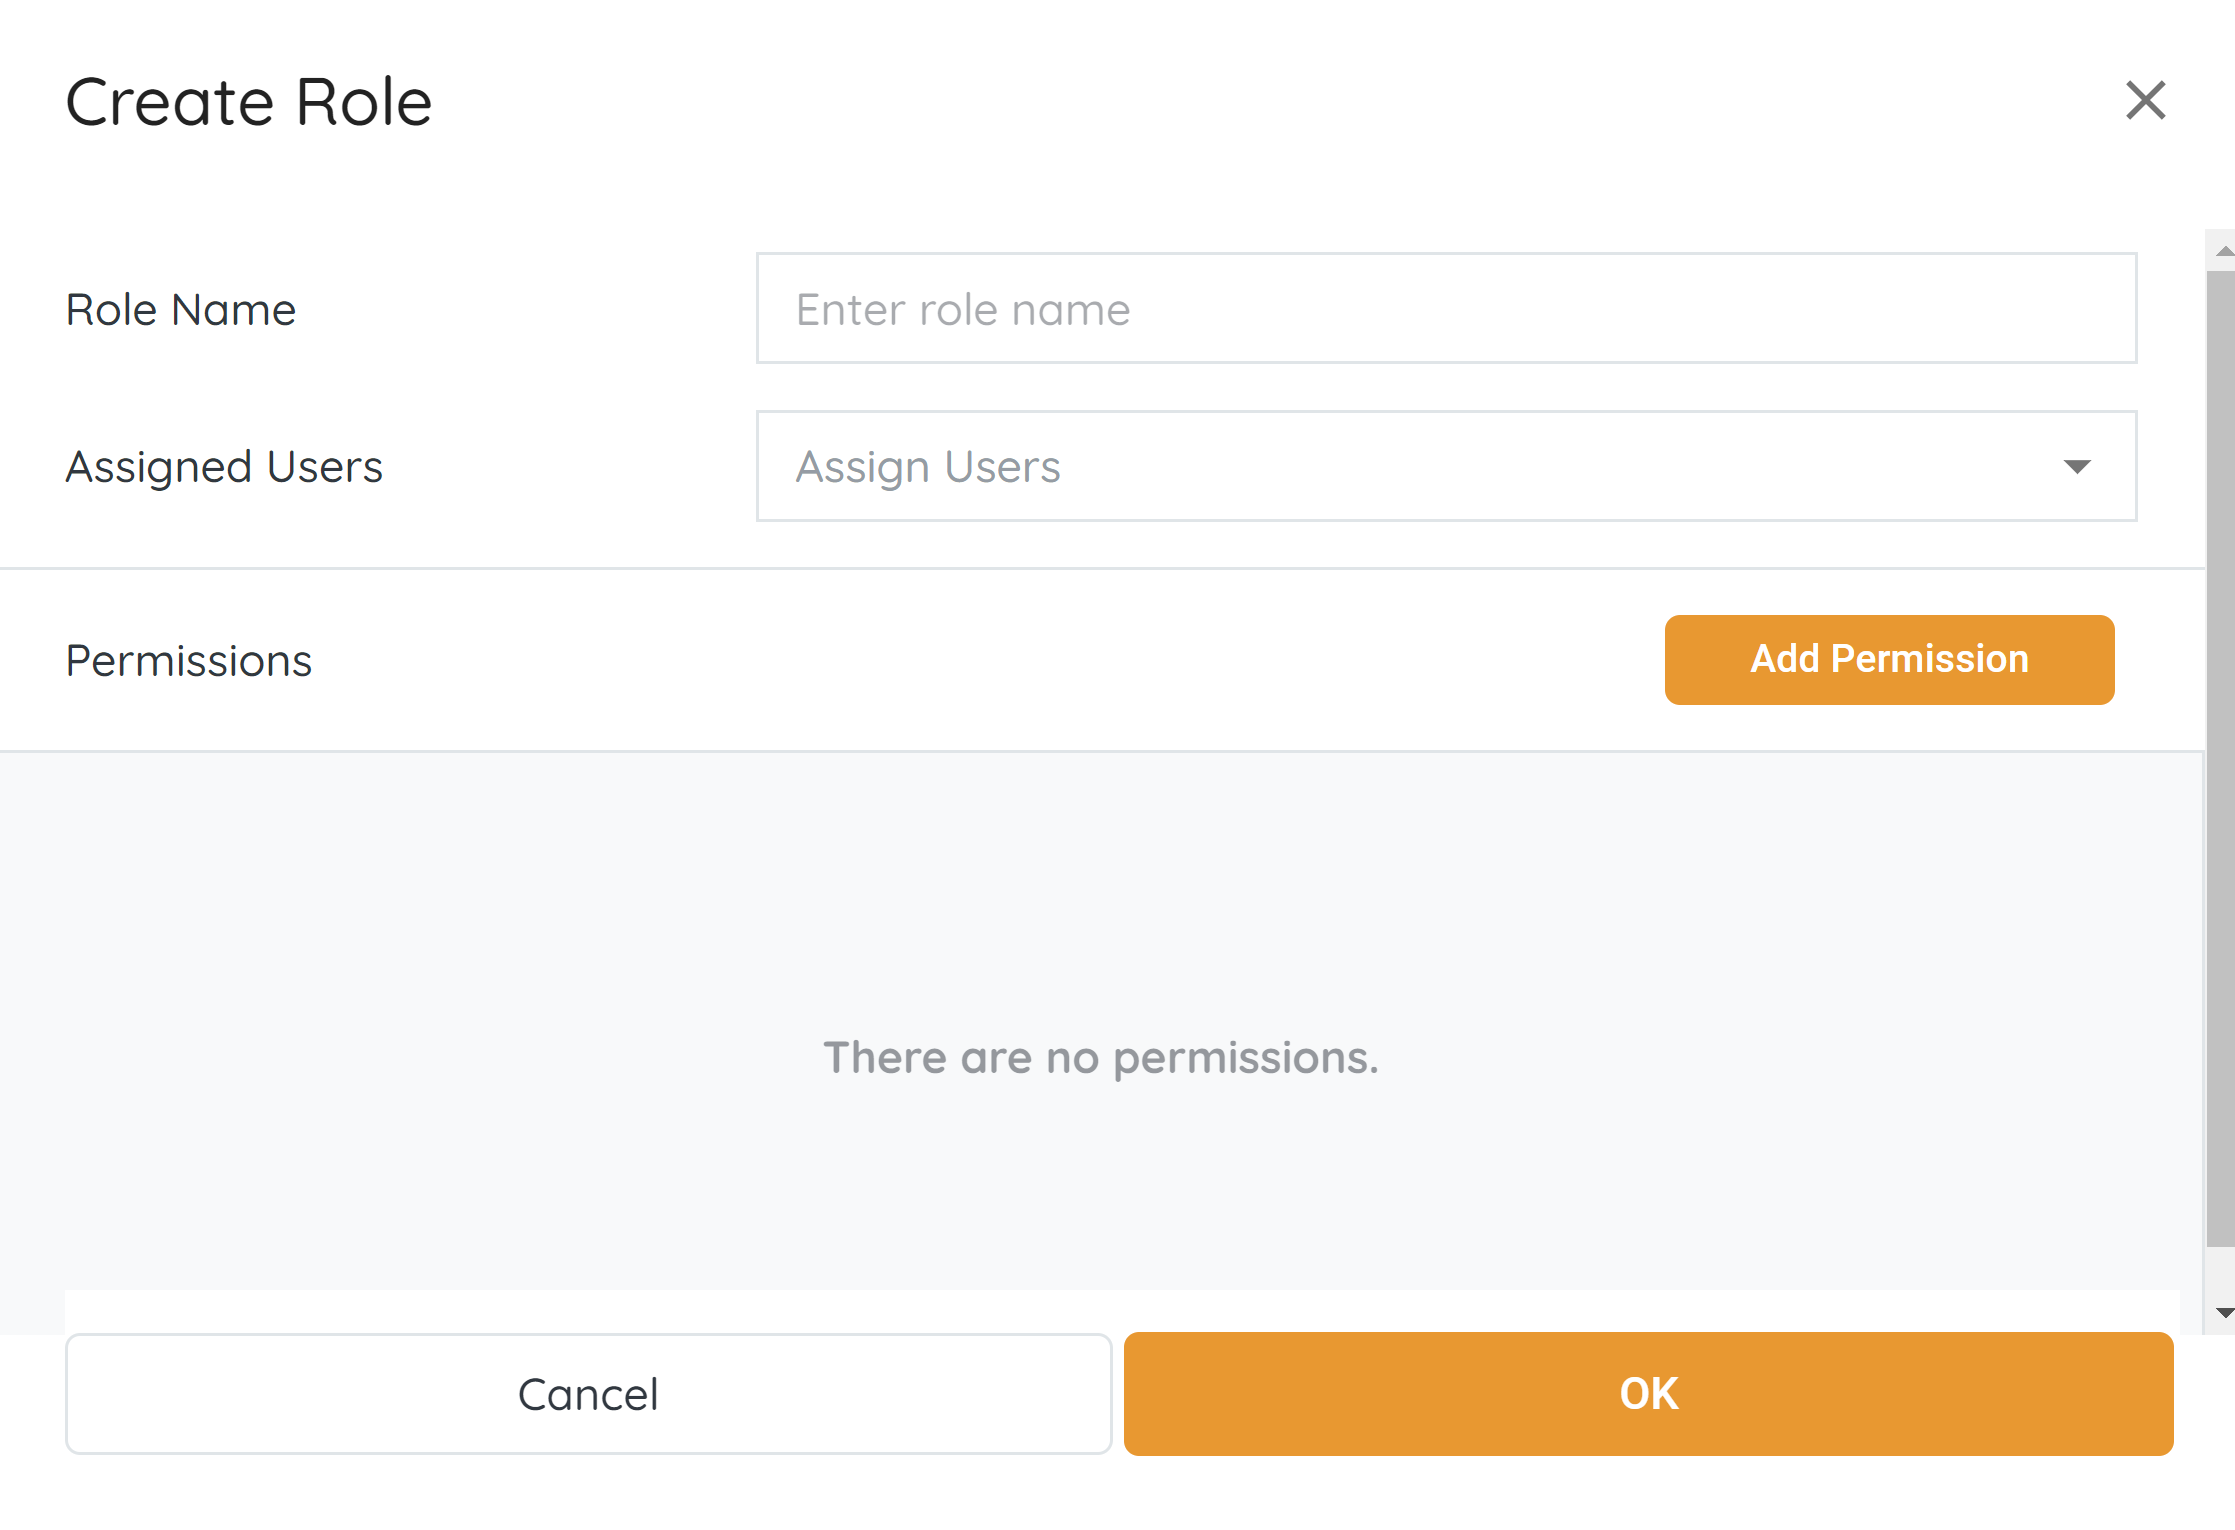This screenshot has height=1530, width=2235.
Task: Click the "Enter role name" placeholder text
Action: pos(963,310)
